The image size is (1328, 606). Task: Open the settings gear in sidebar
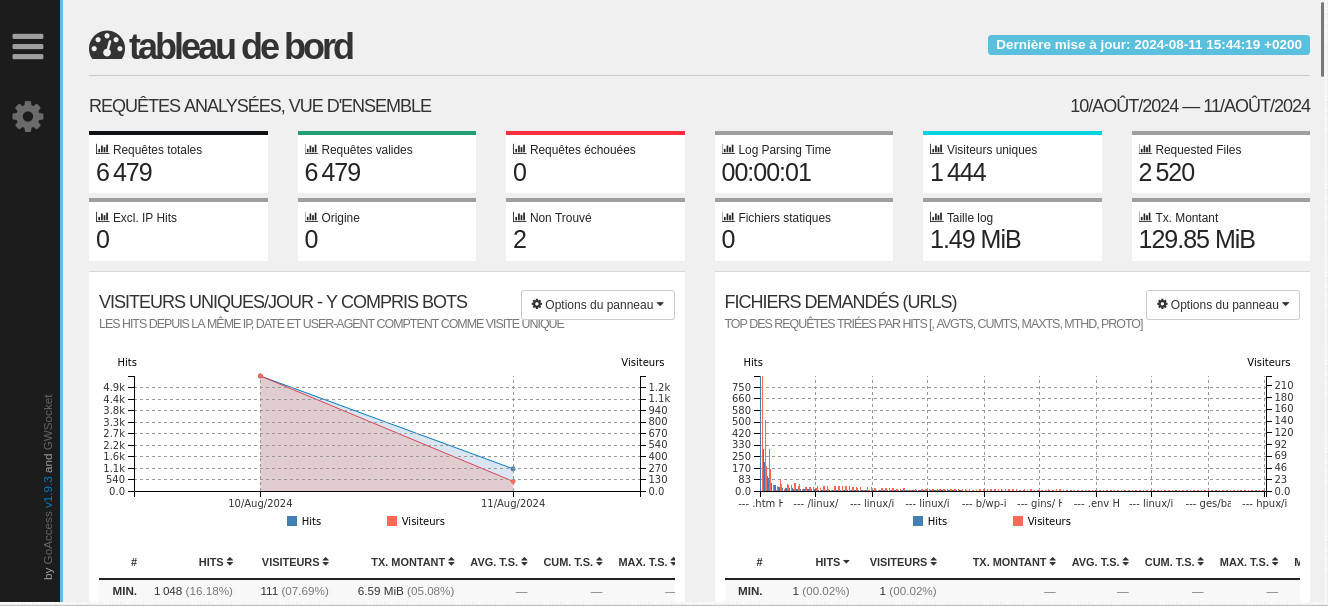[x=28, y=116]
